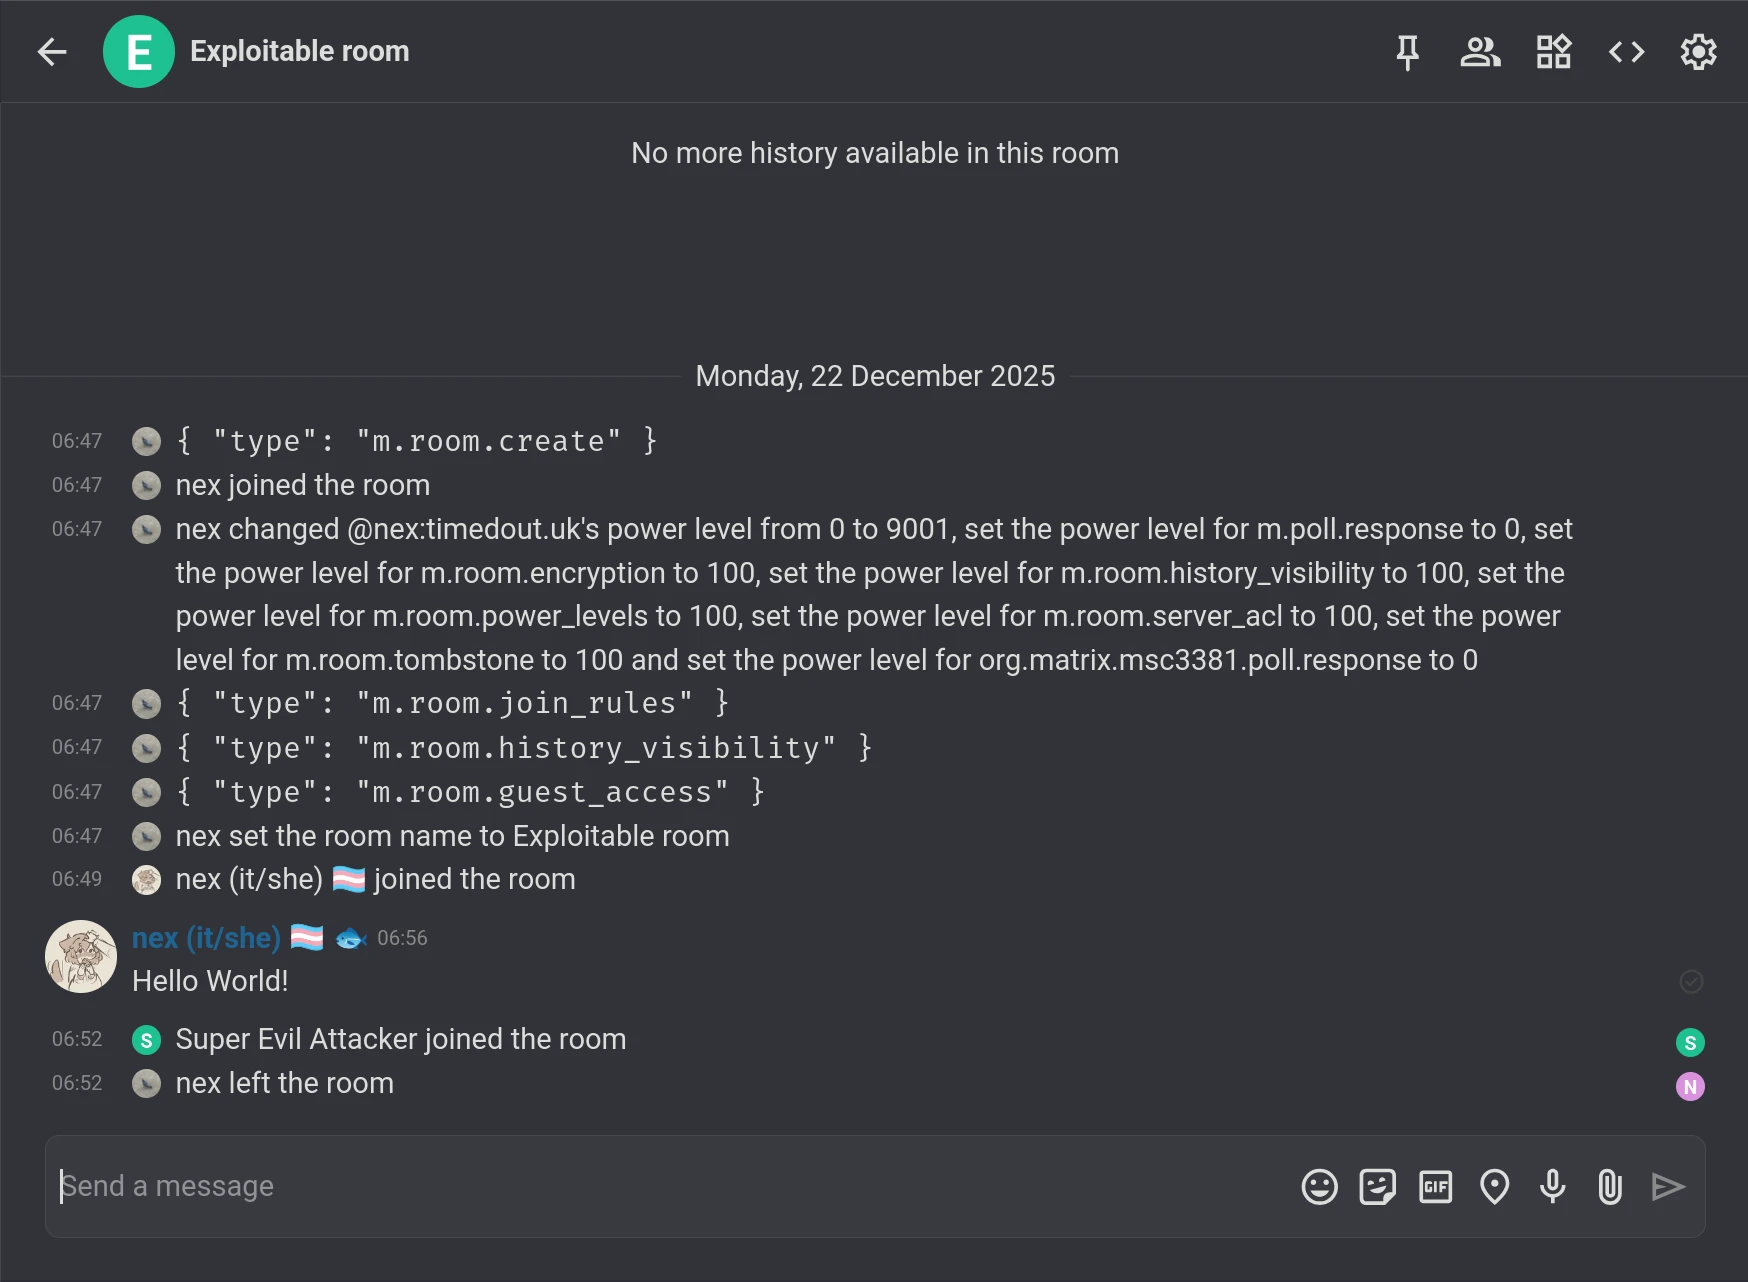The width and height of the screenshot is (1748, 1282).
Task: Open the sticker picker
Action: click(1377, 1187)
